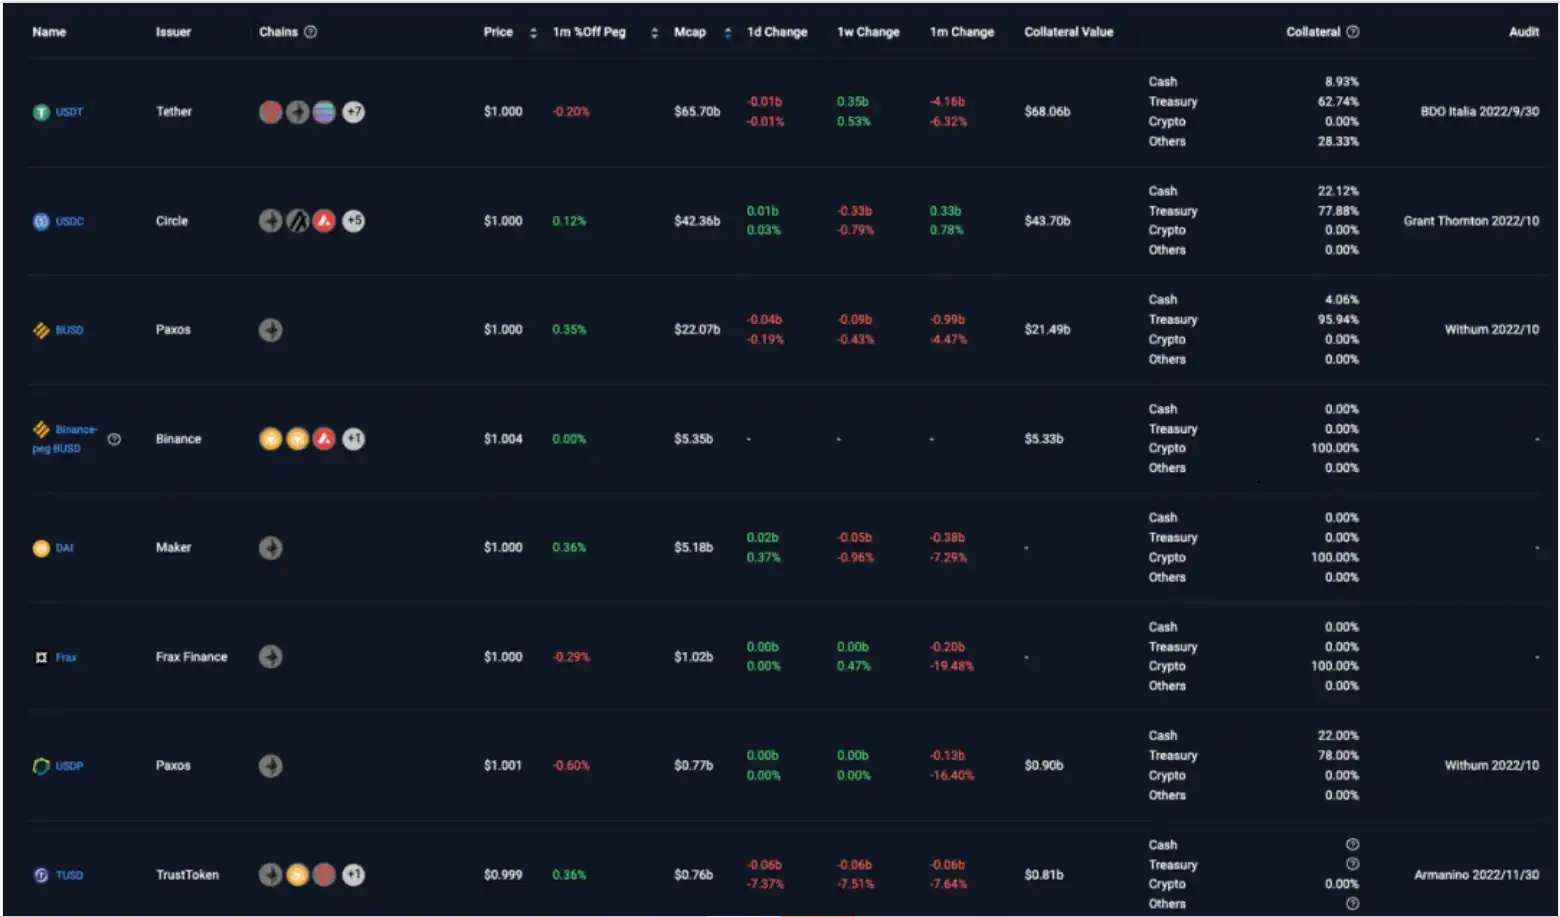Open the BUSD name link in Paxos row
This screenshot has width=1560, height=917.
pos(69,330)
